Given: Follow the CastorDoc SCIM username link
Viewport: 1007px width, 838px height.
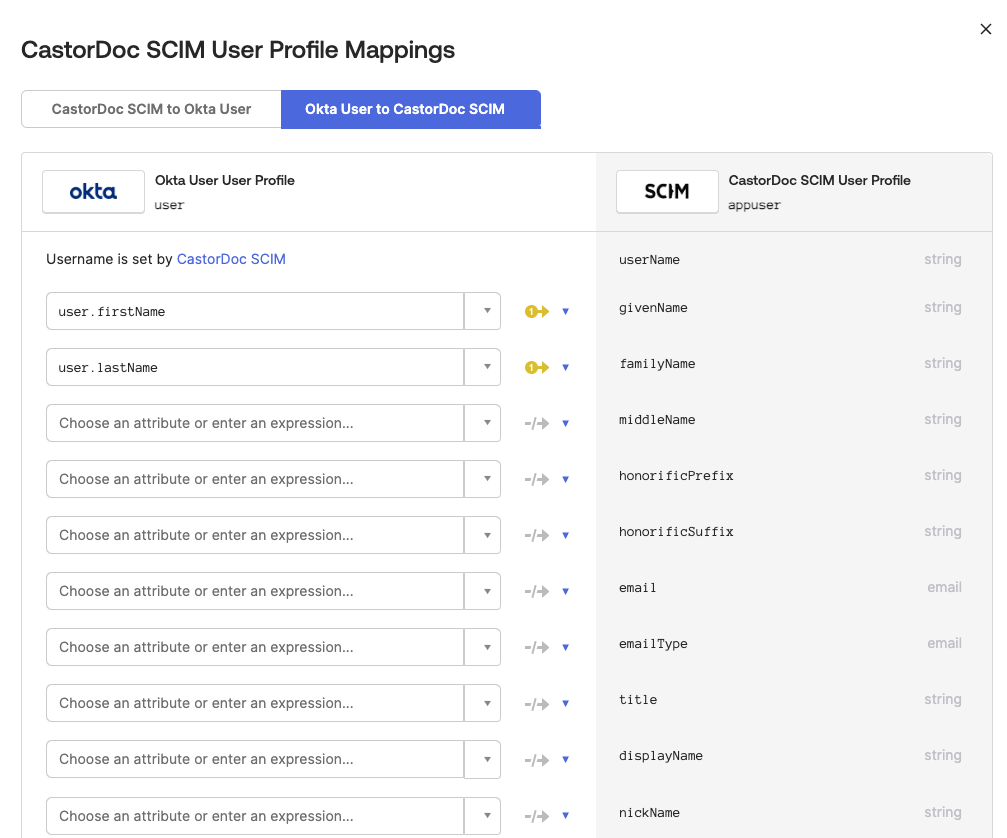Looking at the screenshot, I should pyautogui.click(x=231, y=259).
